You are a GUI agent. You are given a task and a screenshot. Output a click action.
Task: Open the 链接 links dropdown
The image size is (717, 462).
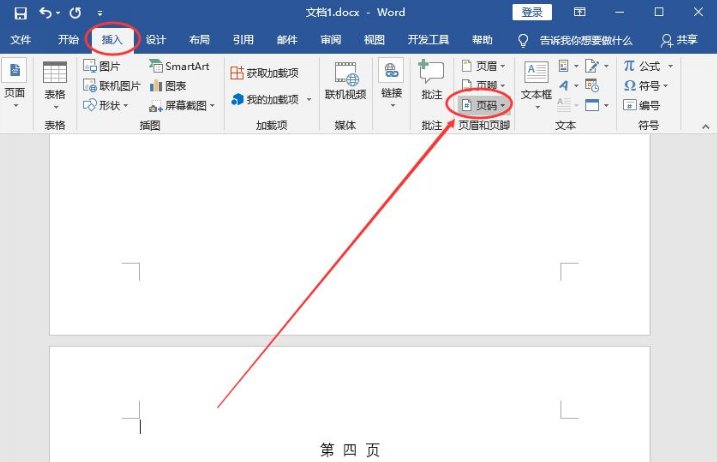tap(391, 85)
